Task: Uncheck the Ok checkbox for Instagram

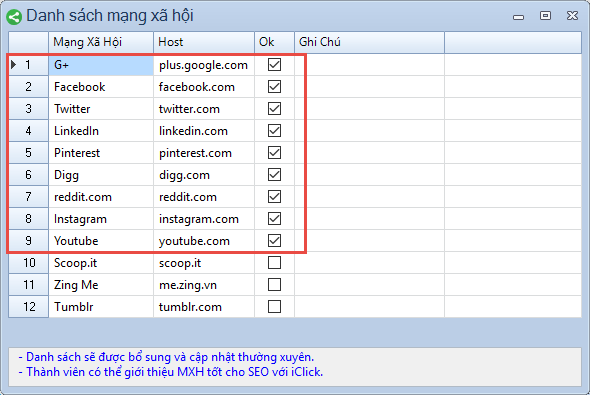Action: click(274, 219)
